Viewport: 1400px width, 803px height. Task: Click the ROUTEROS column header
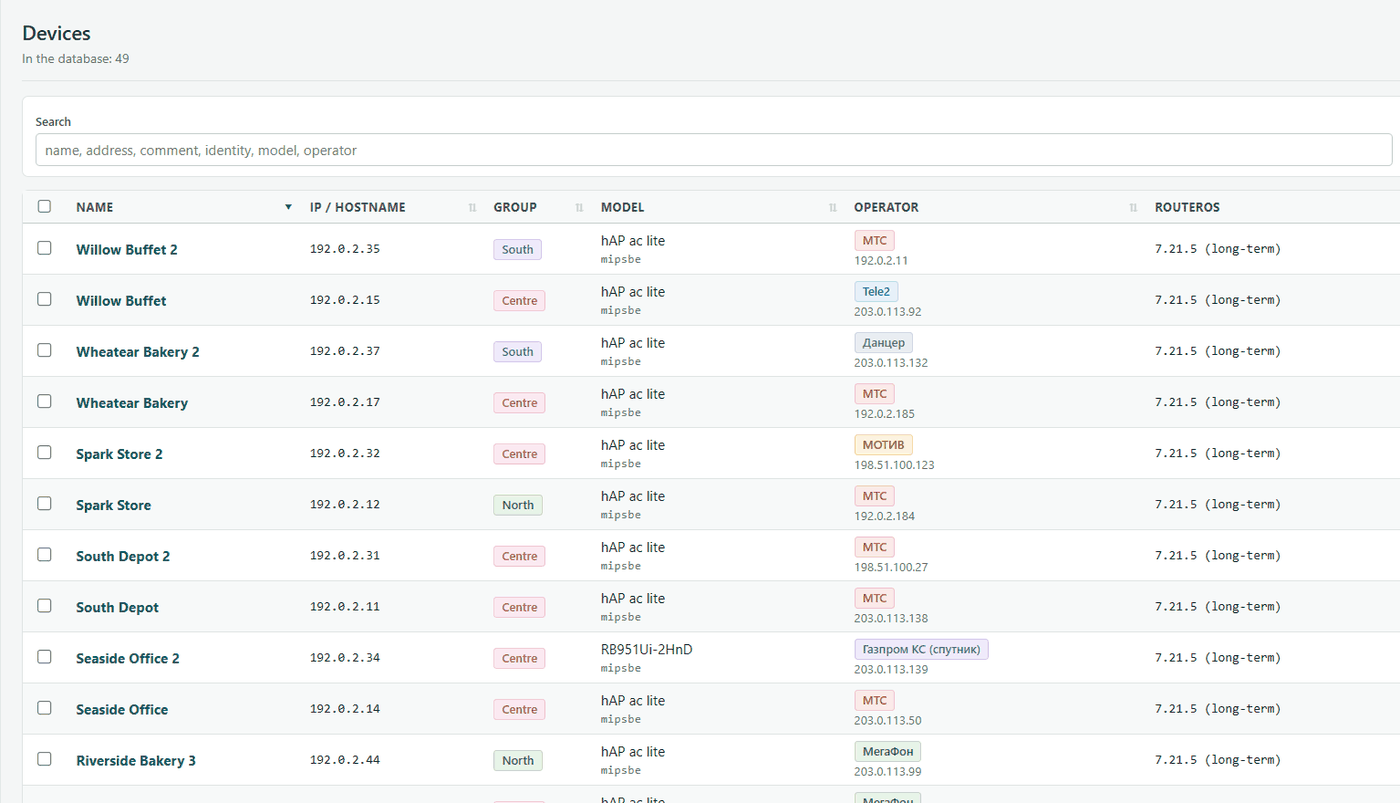[1187, 207]
